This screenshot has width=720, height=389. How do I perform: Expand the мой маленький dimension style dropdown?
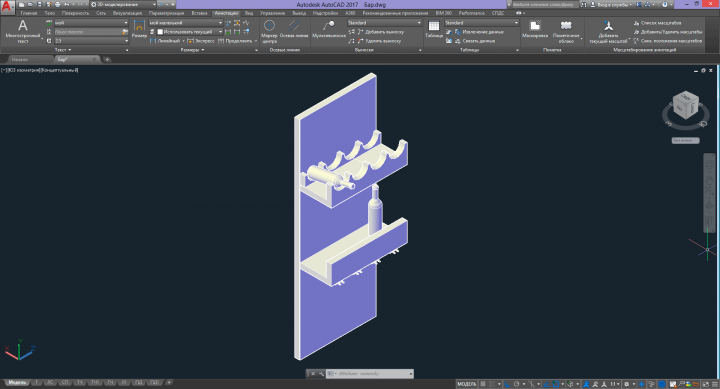186,23
